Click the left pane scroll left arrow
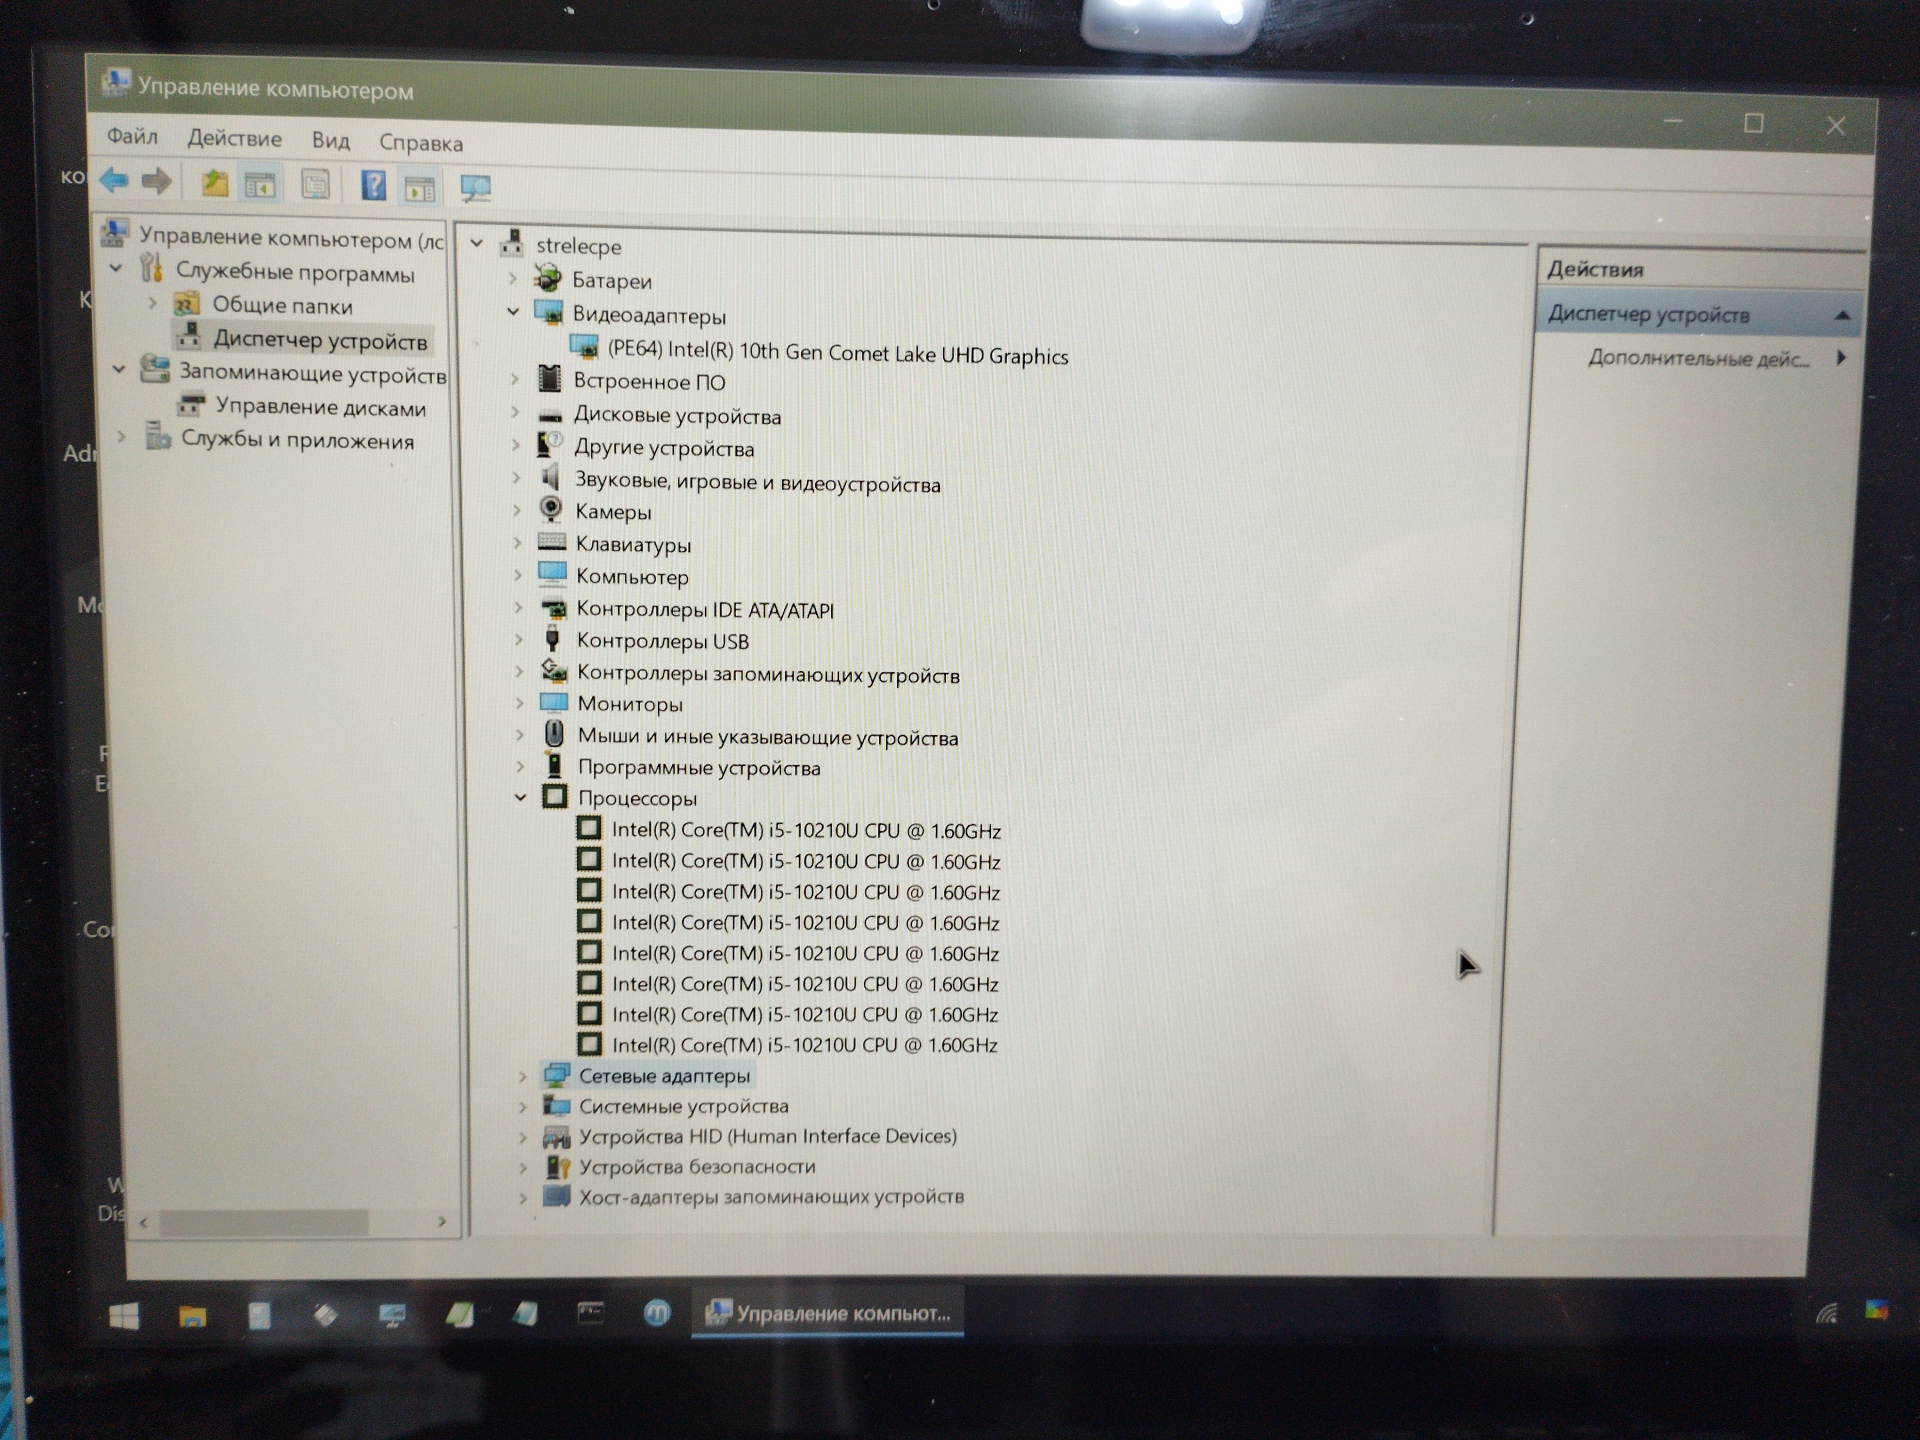Screen dimensions: 1920x1440 144,1222
